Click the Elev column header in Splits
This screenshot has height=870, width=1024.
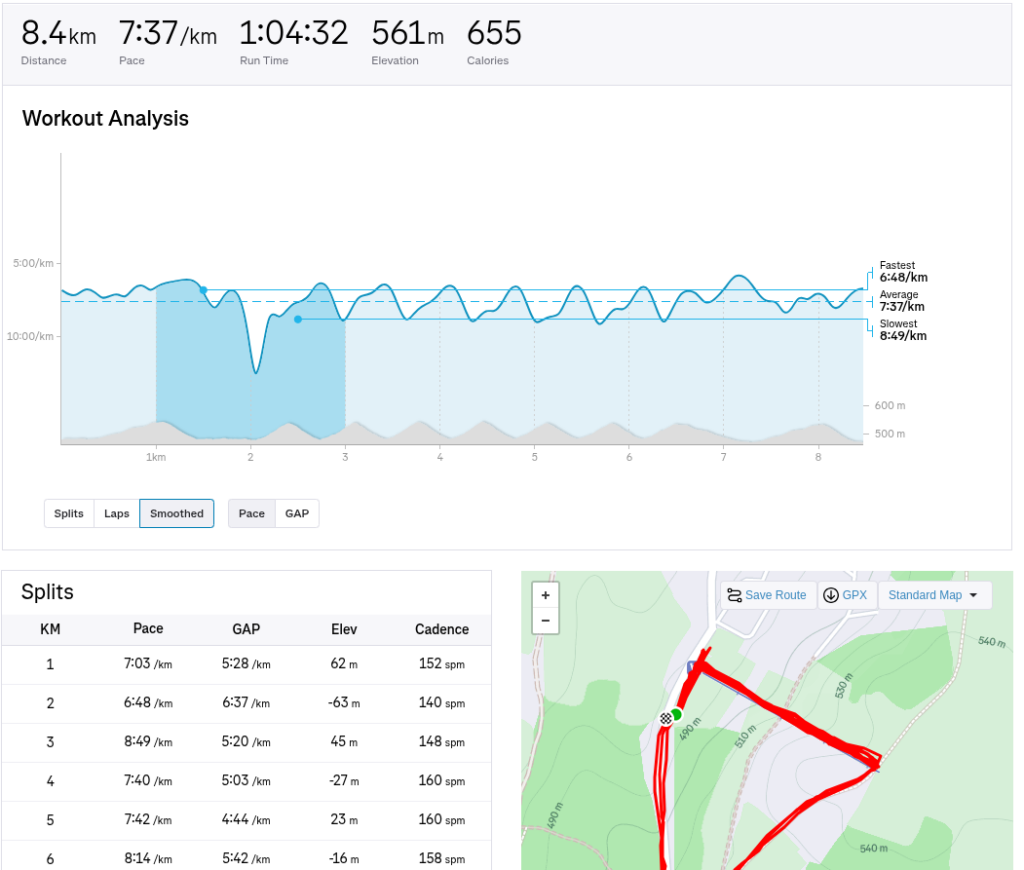point(344,629)
